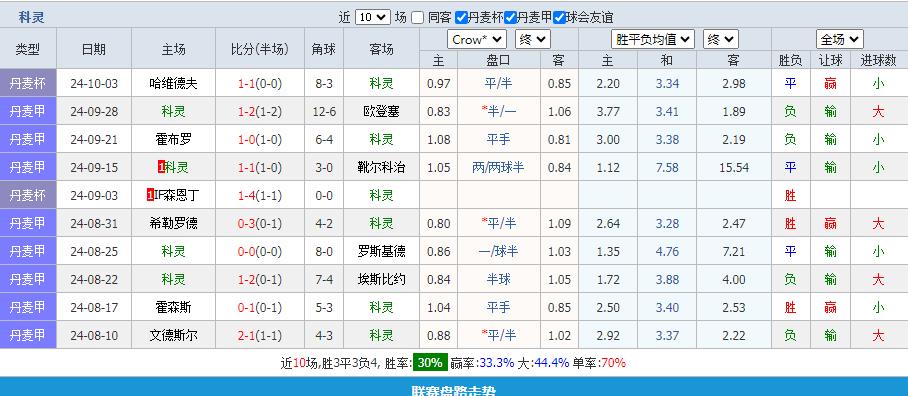This screenshot has width=908, height=396.
Task: Click the 1-1(0-0) score on 24-10-03
Action: click(x=259, y=83)
